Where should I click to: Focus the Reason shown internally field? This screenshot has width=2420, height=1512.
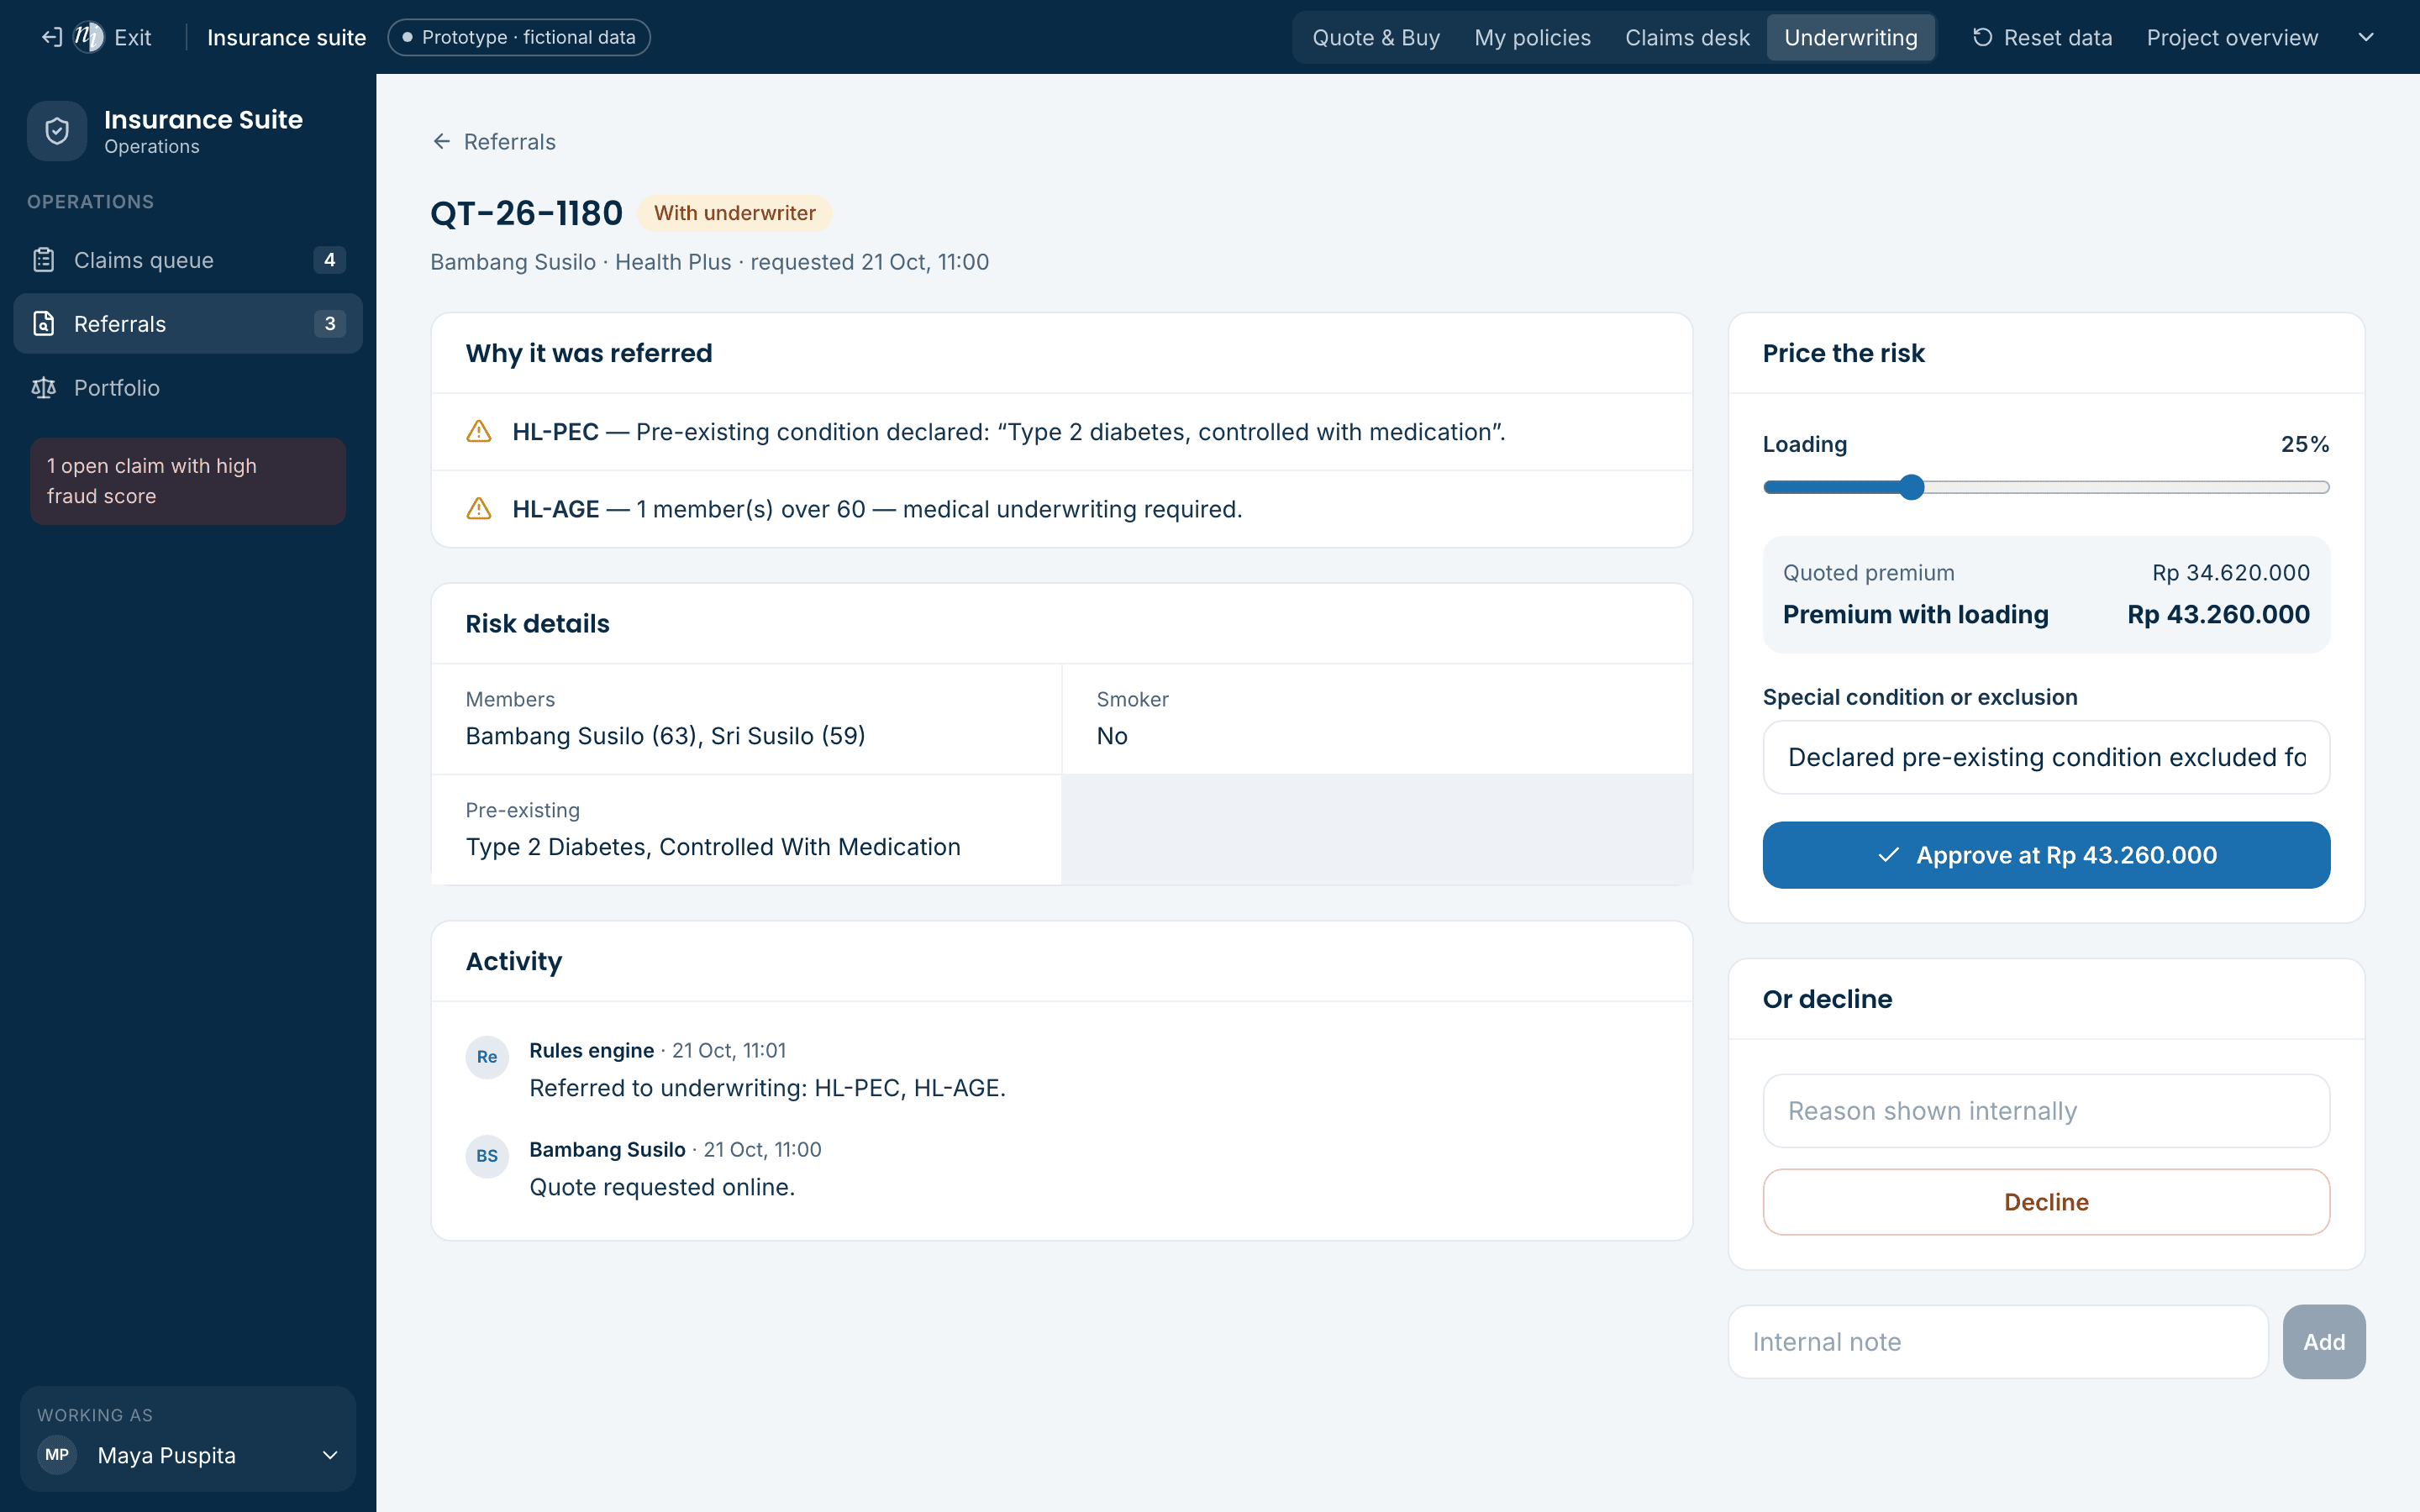(2046, 1111)
